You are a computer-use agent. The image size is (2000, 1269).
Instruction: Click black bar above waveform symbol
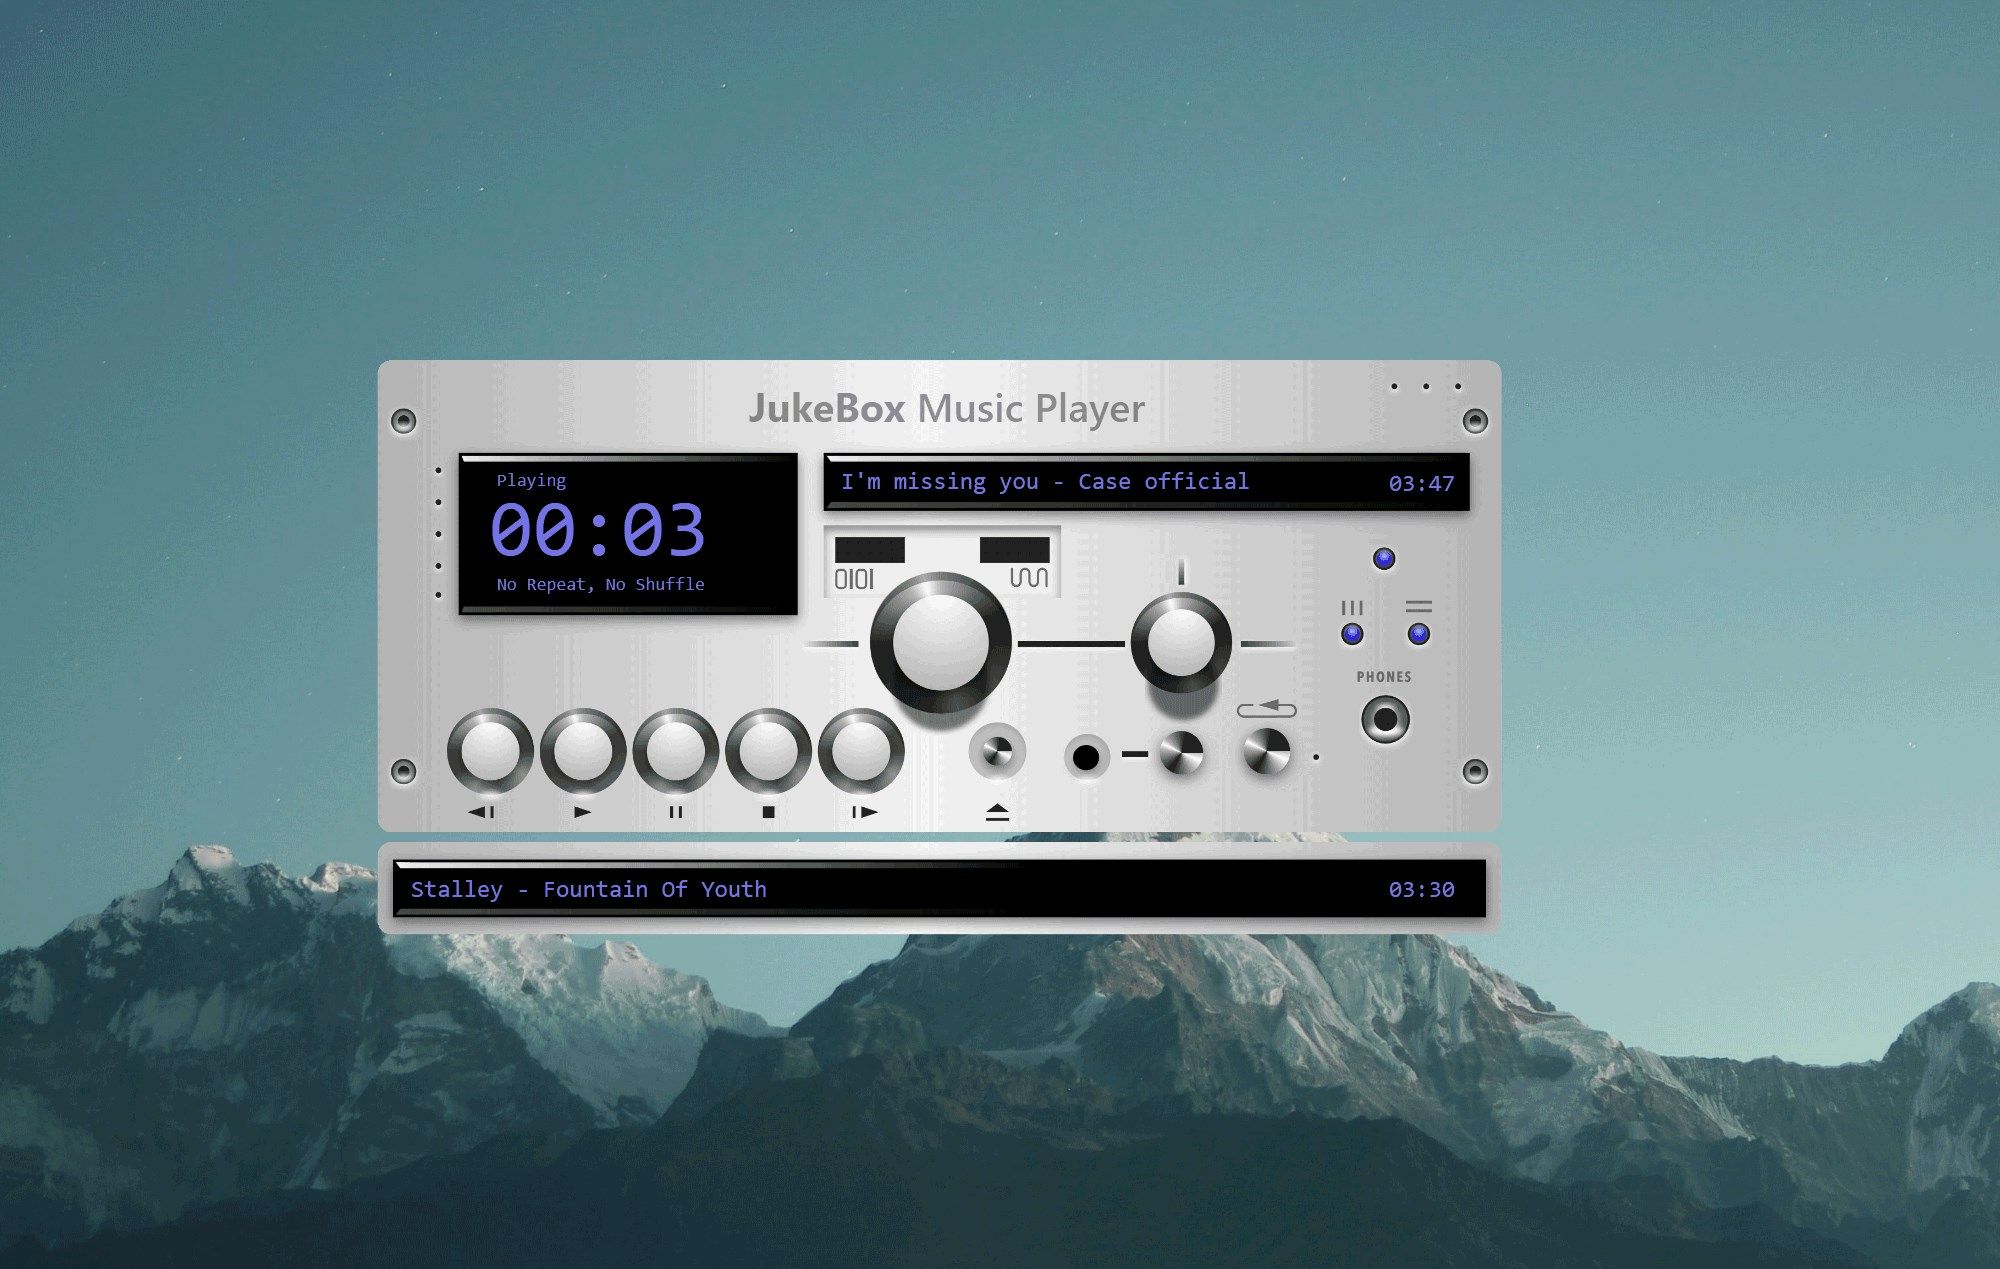[1014, 550]
